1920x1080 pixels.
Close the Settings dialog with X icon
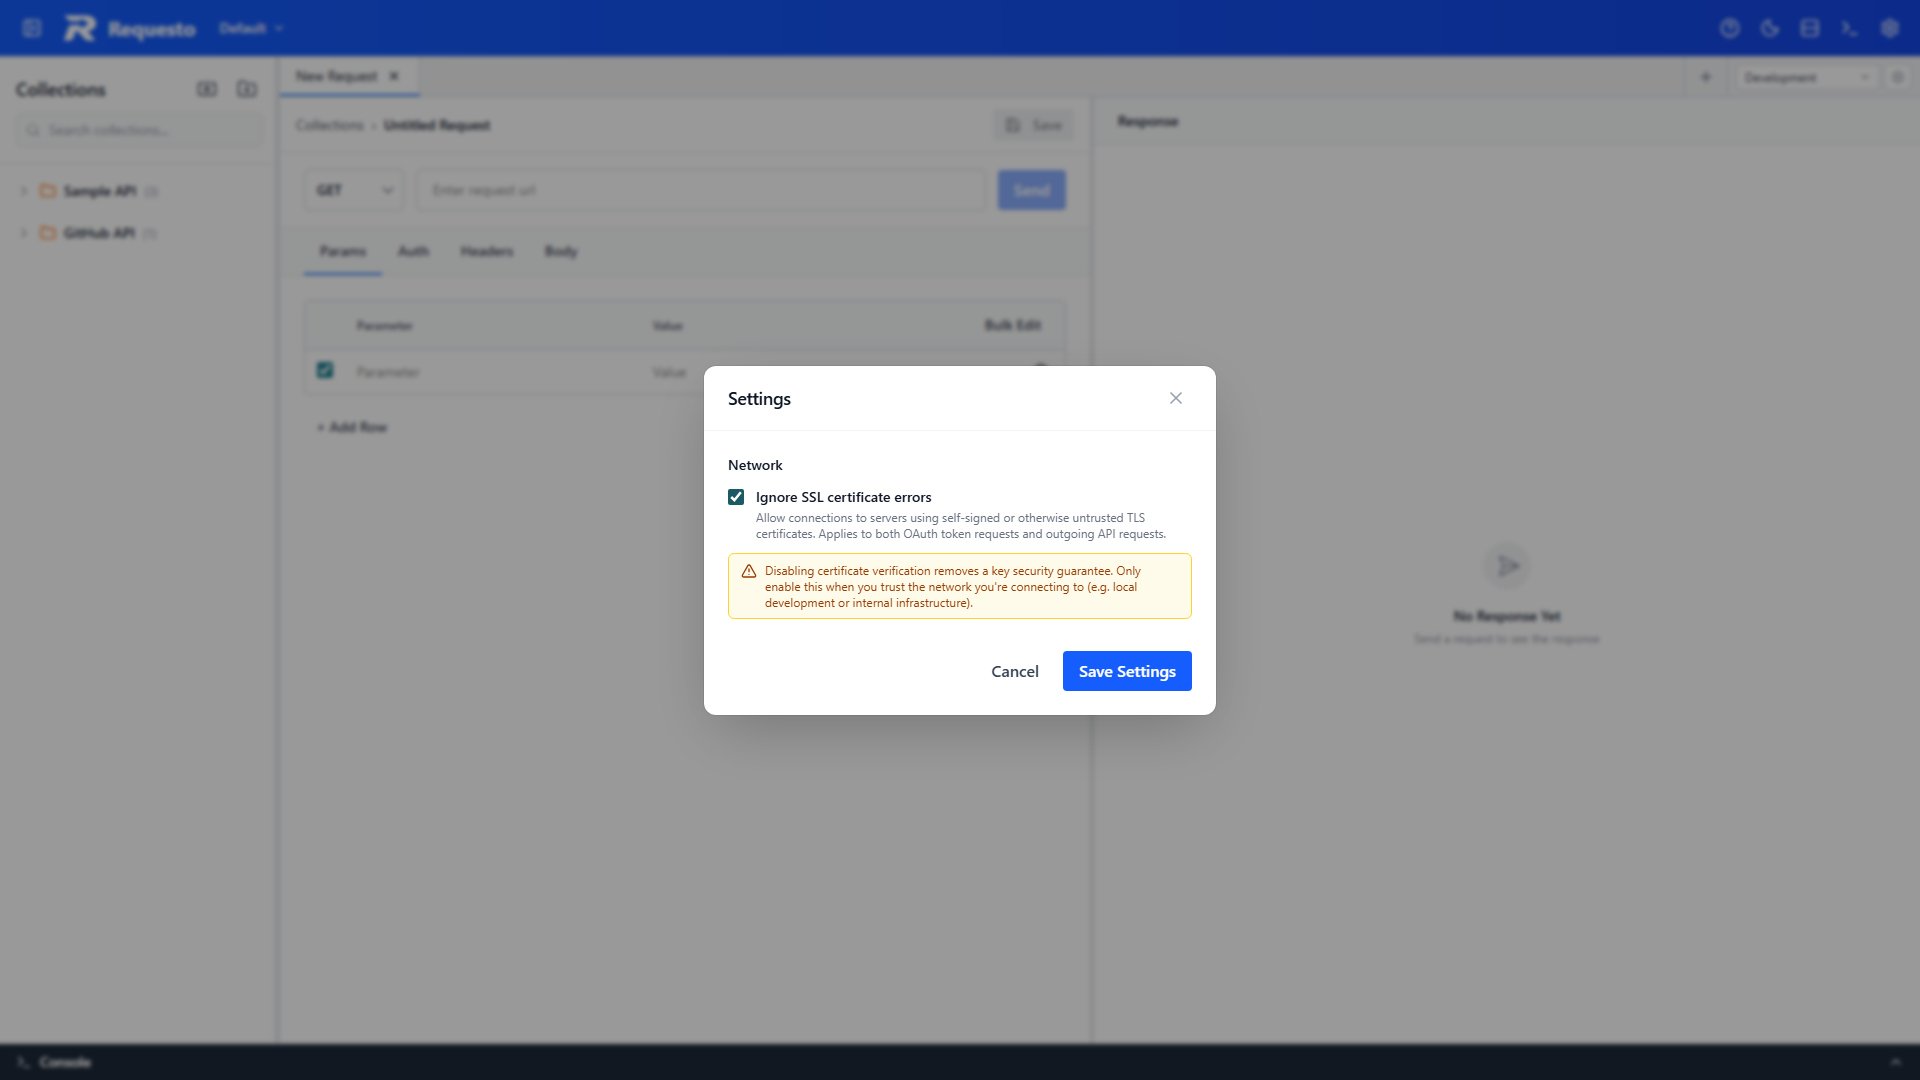tap(1175, 398)
